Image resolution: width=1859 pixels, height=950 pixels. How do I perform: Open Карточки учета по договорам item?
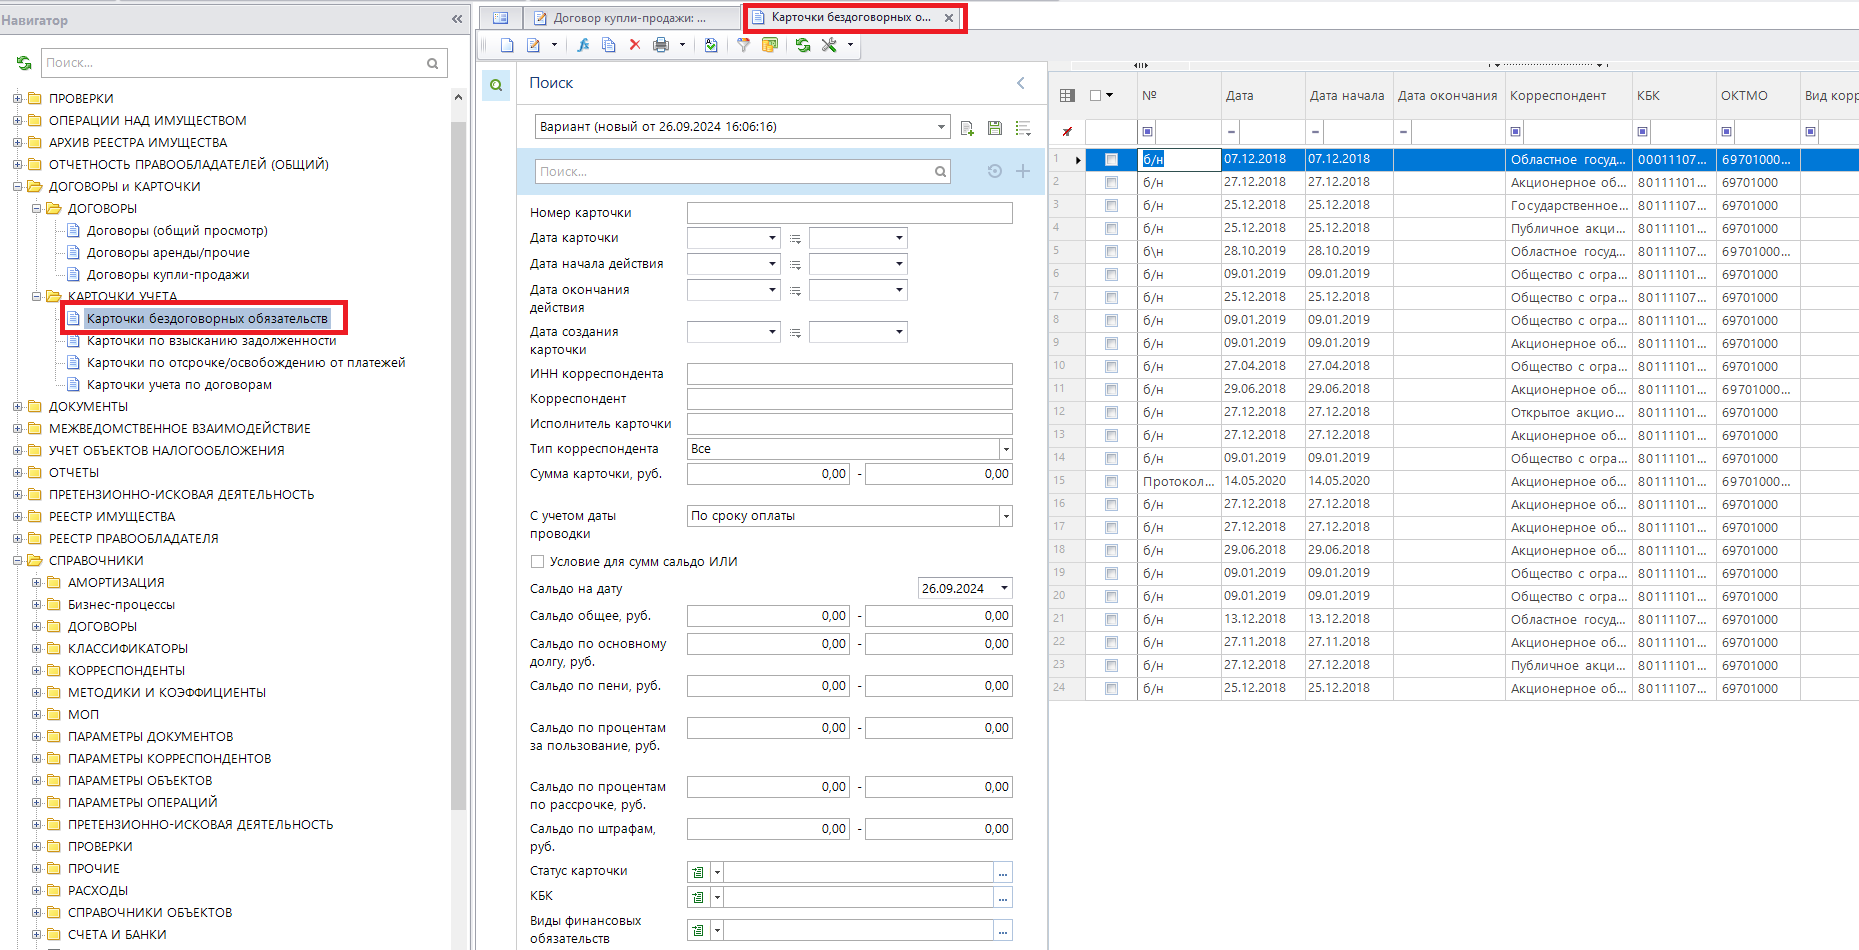pos(179,385)
